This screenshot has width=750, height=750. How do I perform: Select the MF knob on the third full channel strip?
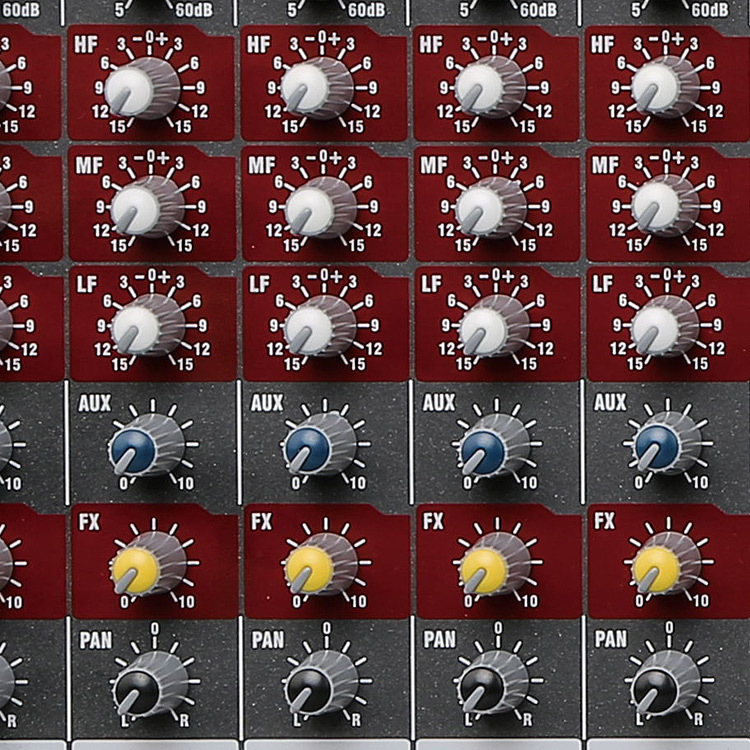point(491,207)
